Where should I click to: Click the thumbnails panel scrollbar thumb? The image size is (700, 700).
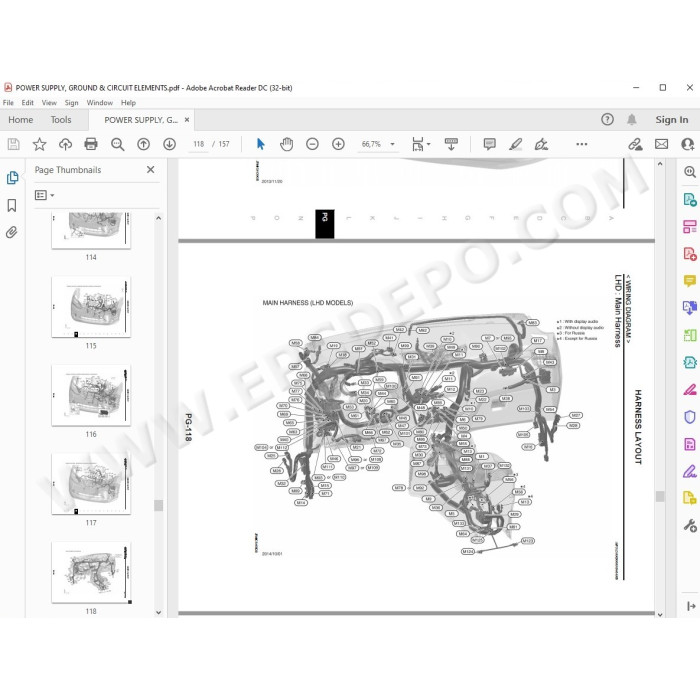(x=158, y=505)
